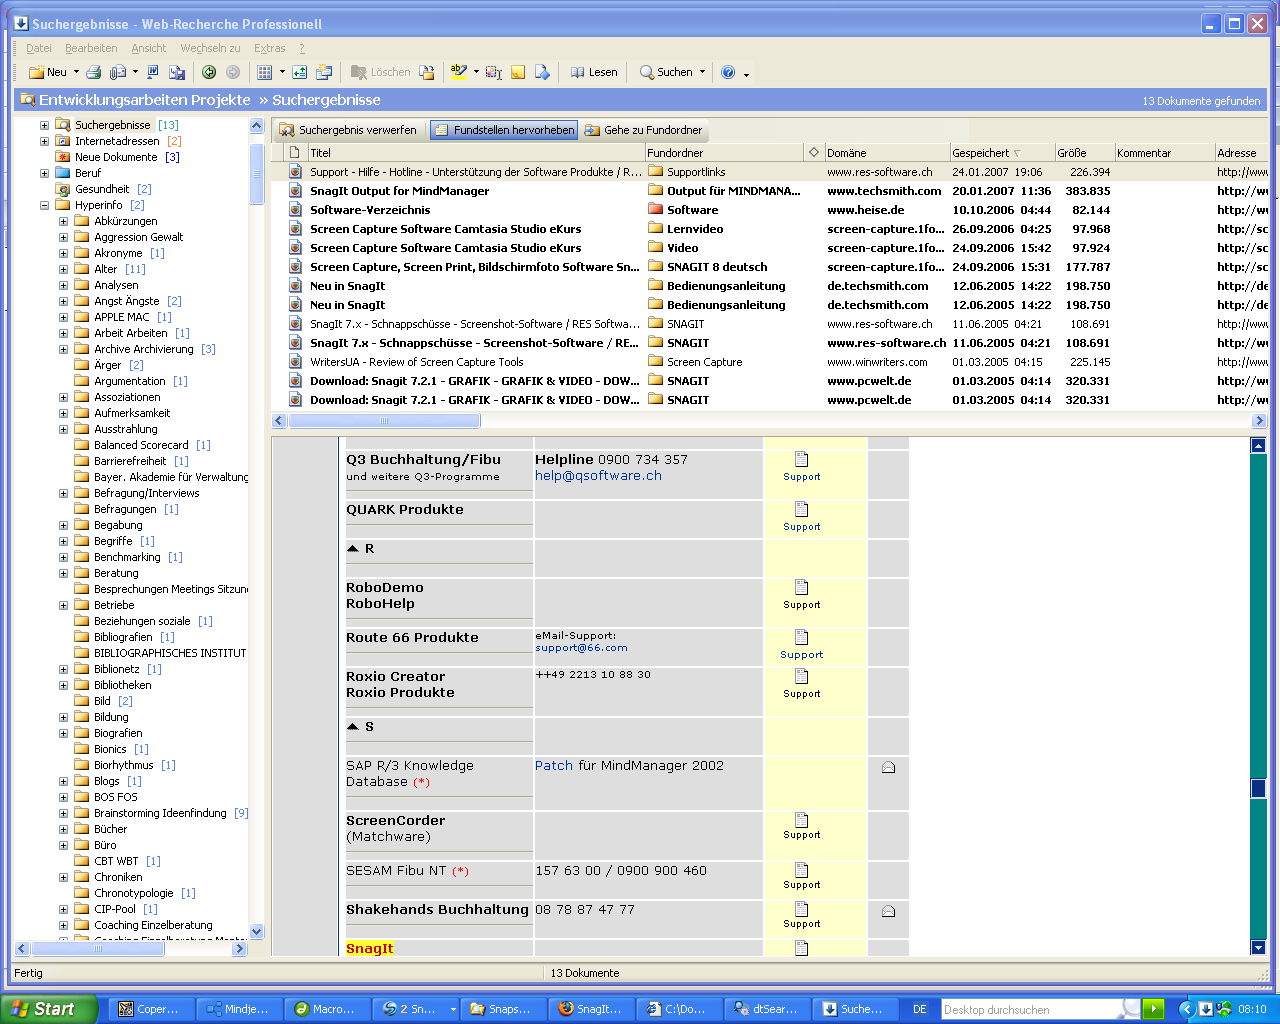
Task: Click the envelope icon in Shakehands Buchhaltung row
Action: (x=888, y=911)
